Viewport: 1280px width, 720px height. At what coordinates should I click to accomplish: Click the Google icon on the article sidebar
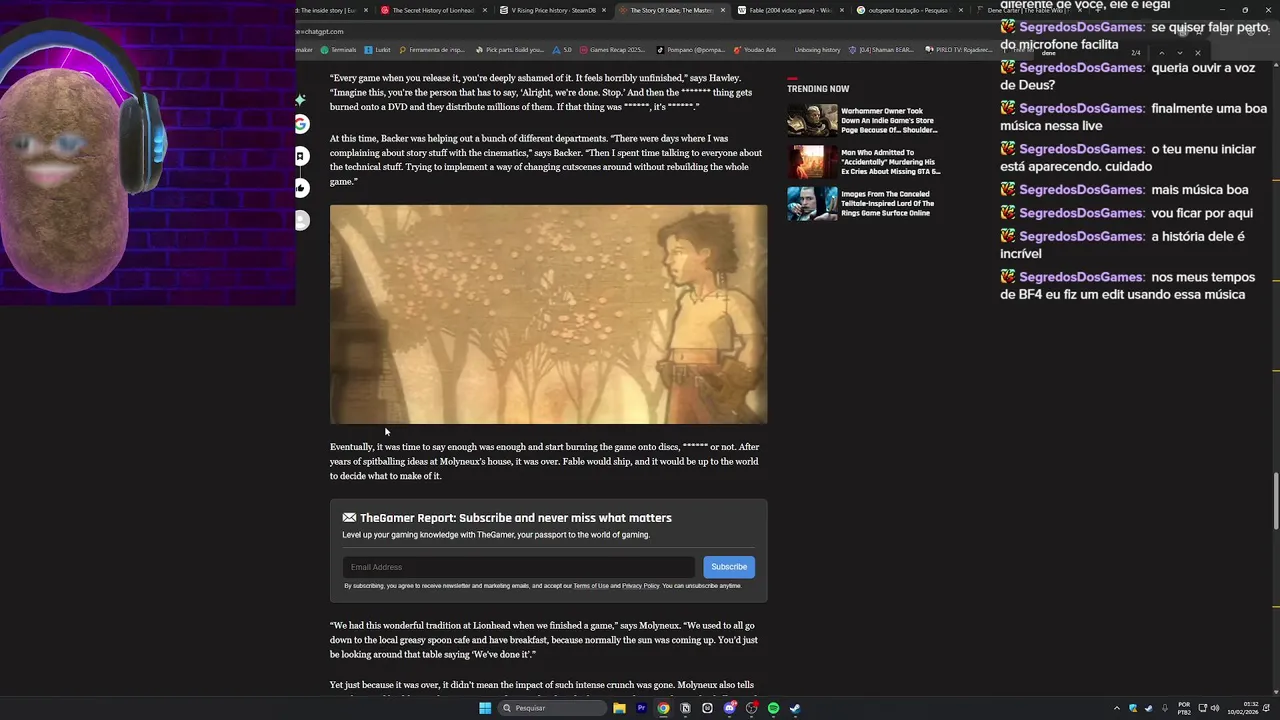(301, 124)
